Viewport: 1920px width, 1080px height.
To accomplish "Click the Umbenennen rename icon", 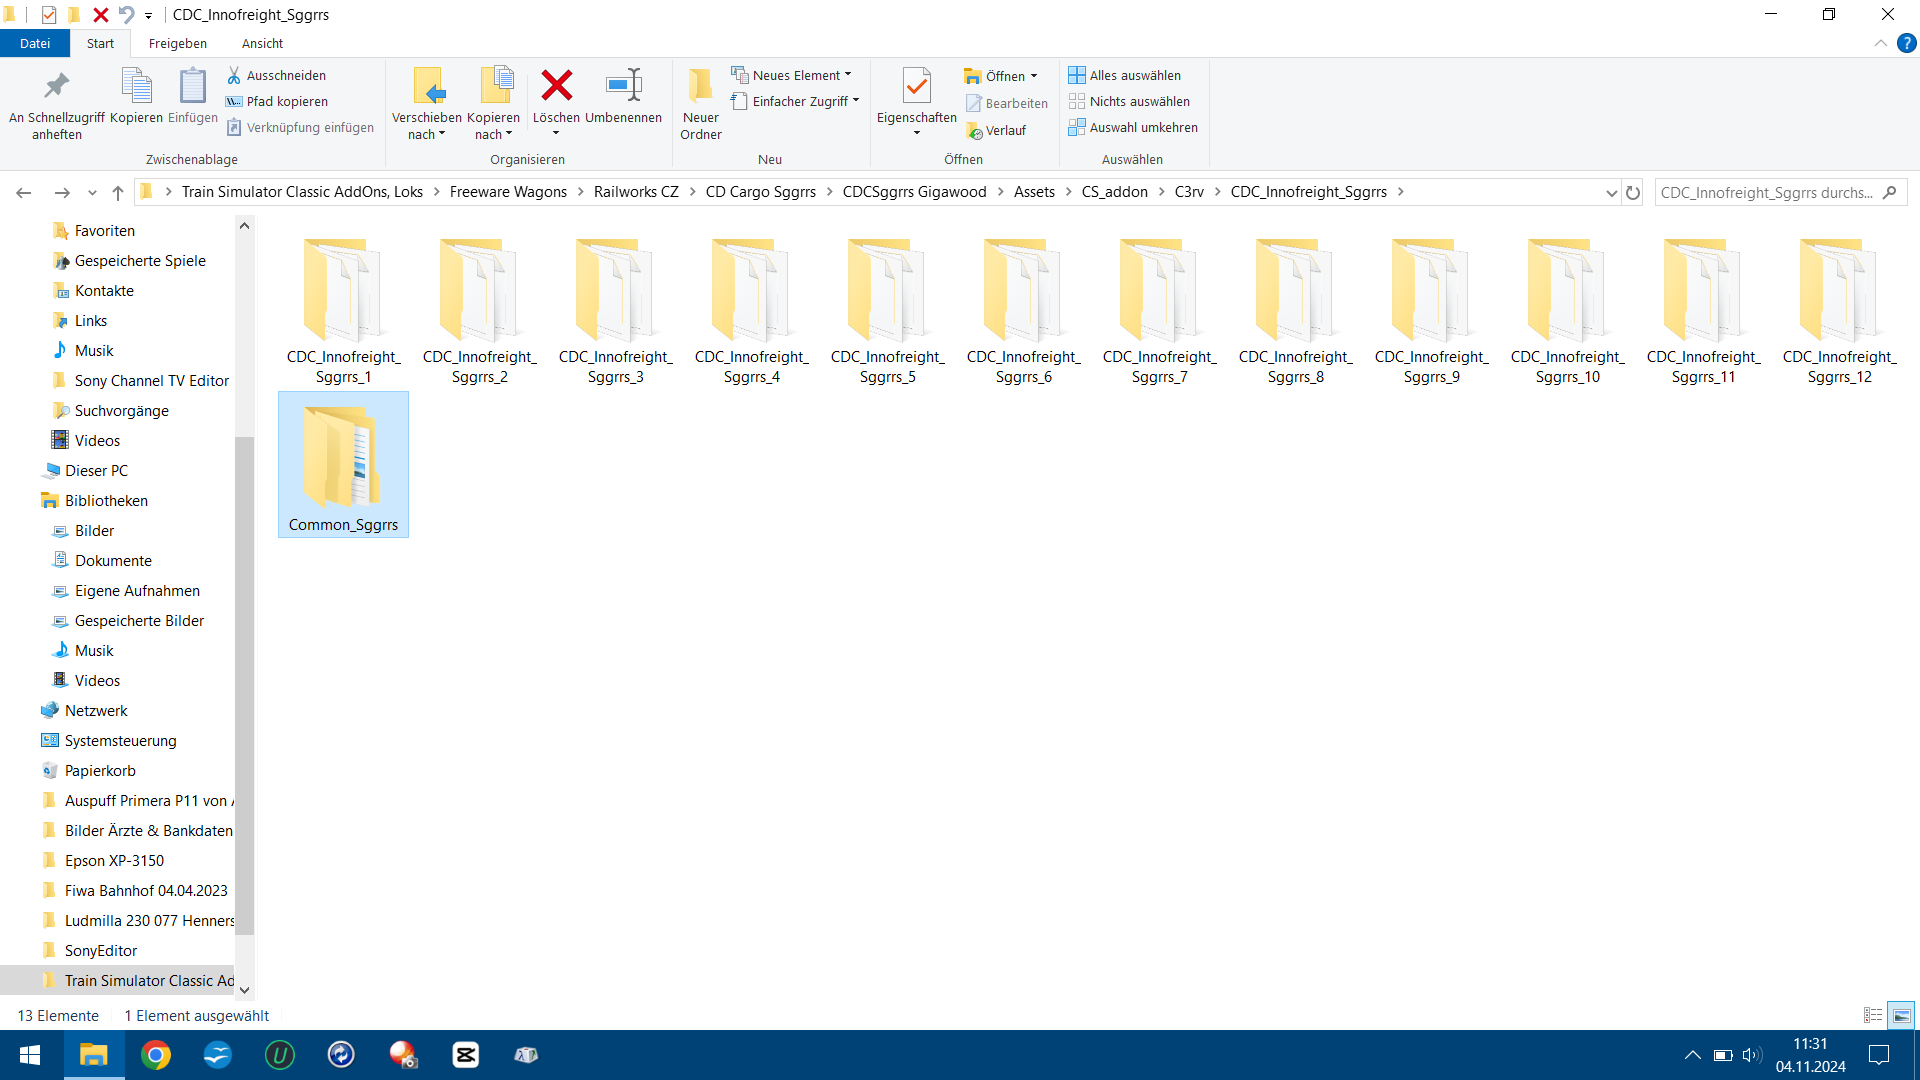I will tap(624, 87).
